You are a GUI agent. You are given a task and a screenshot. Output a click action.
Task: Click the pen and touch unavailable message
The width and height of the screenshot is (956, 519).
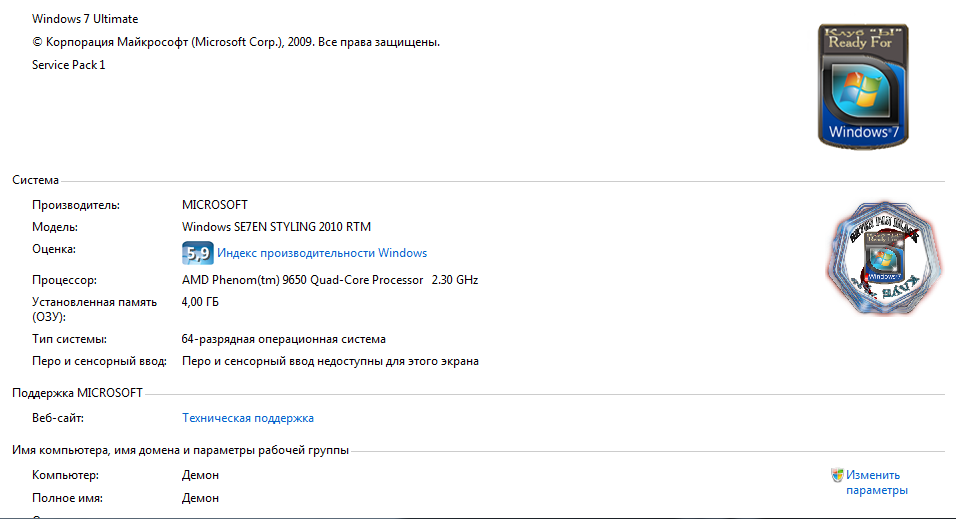coord(330,361)
